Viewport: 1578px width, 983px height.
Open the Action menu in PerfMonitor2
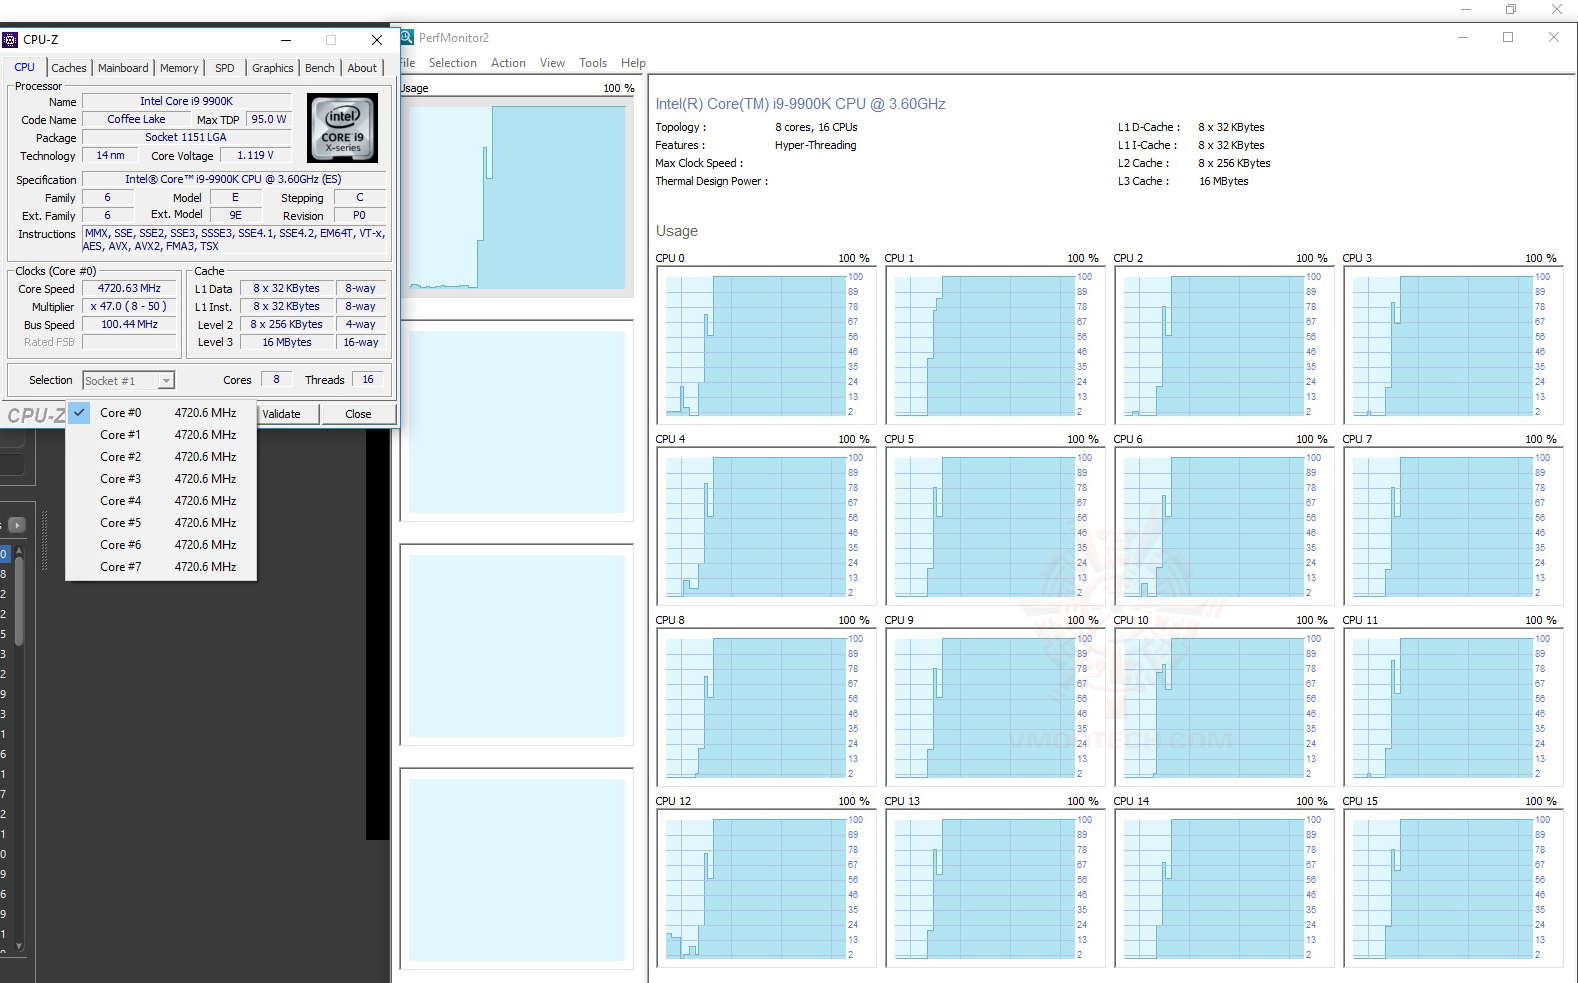tap(508, 63)
